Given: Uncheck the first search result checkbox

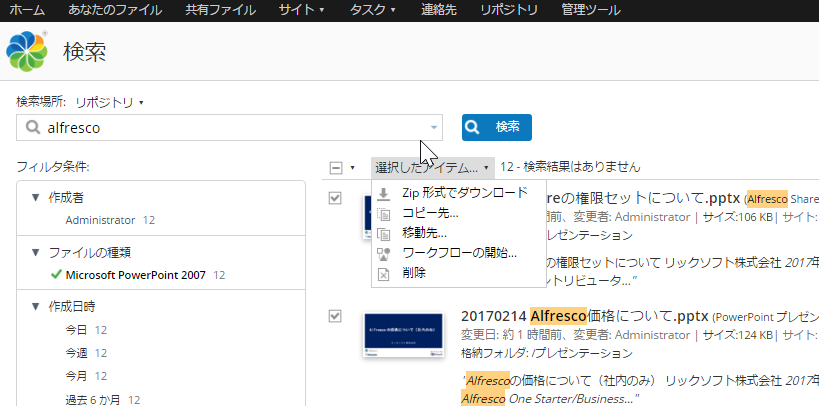Looking at the screenshot, I should point(335,198).
